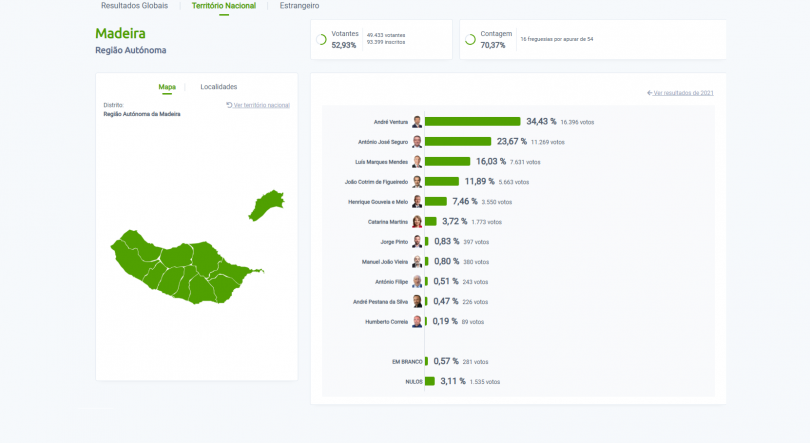Viewport: 810px width, 443px height.
Task: Switch to the Localidades view
Action: [x=218, y=87]
